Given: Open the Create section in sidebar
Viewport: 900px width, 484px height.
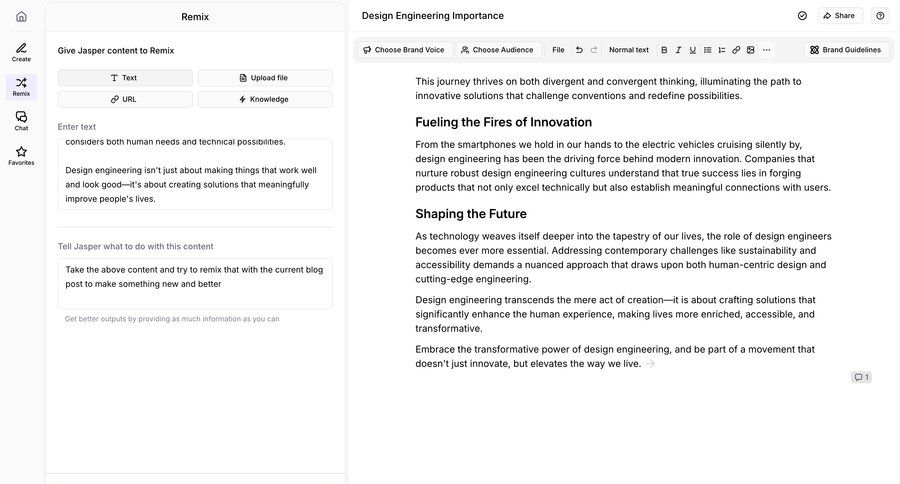Looking at the screenshot, I should 21,52.
